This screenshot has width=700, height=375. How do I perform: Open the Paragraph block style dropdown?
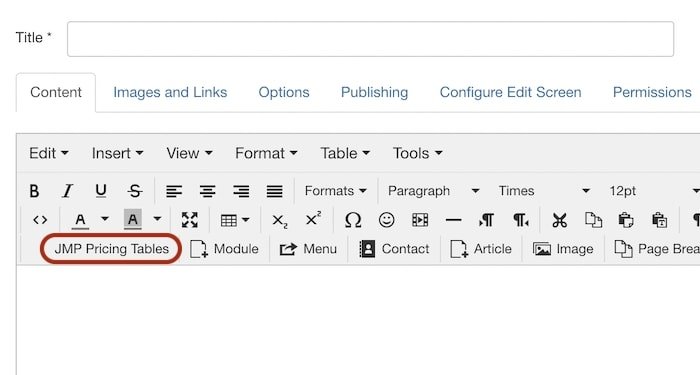click(x=433, y=191)
